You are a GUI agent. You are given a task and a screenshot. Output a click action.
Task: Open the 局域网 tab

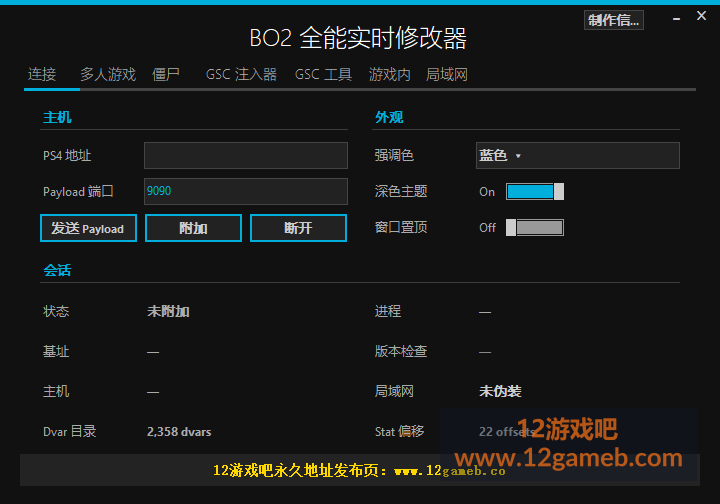click(x=446, y=74)
